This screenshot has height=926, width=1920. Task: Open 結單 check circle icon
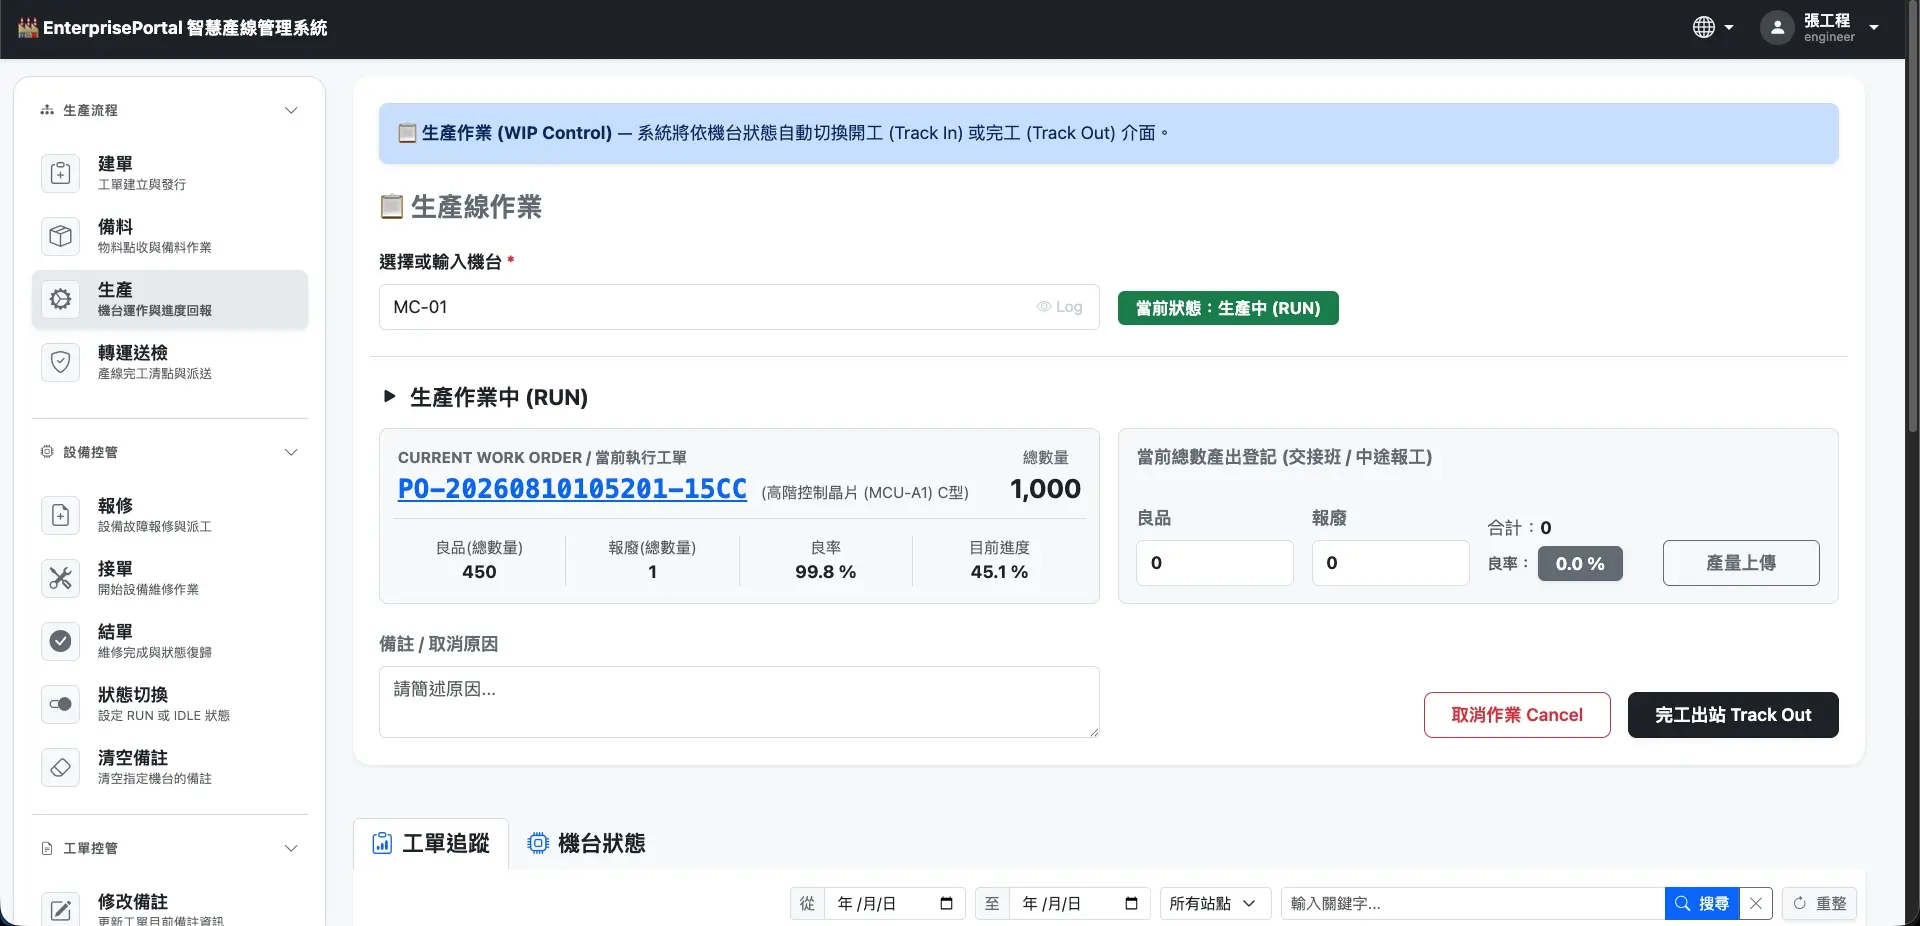61,641
